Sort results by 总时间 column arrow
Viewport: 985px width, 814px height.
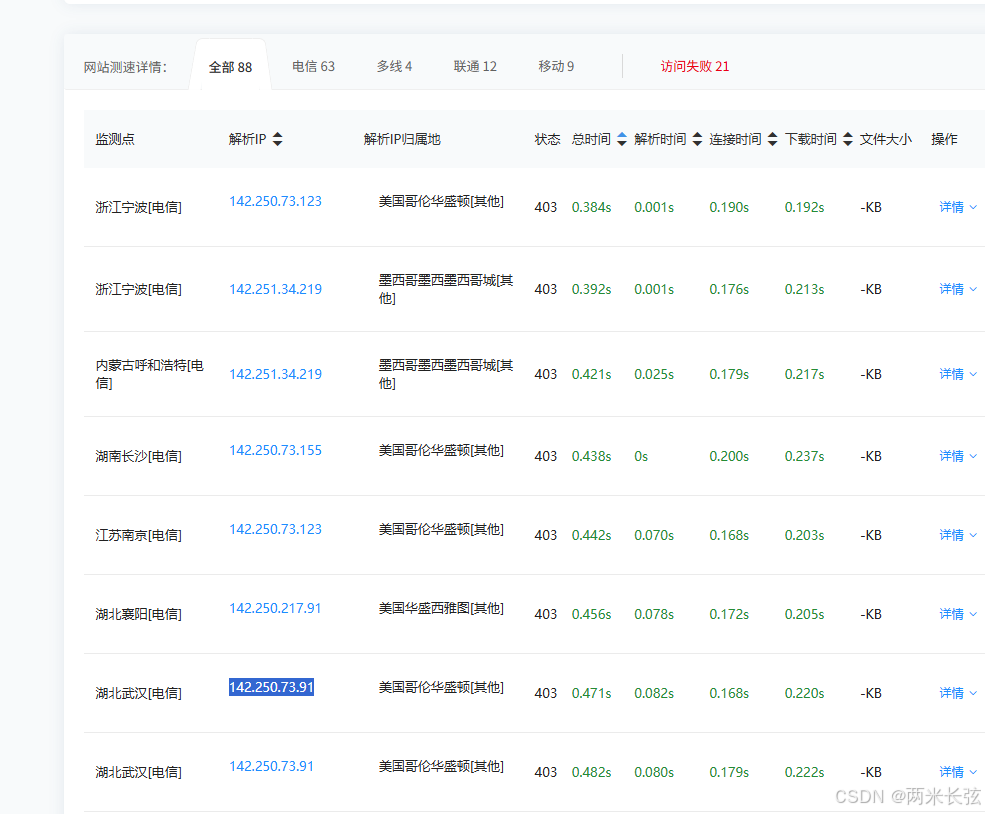click(622, 139)
